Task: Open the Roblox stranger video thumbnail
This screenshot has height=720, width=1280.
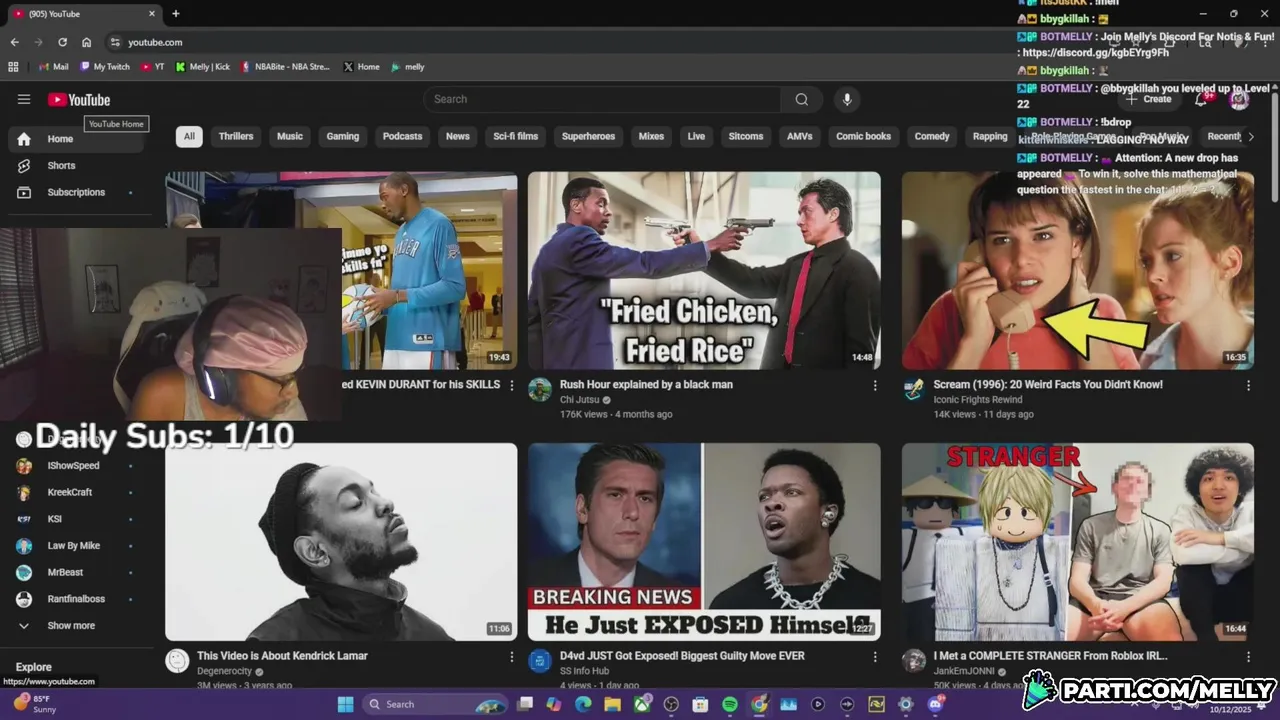Action: [1077, 542]
